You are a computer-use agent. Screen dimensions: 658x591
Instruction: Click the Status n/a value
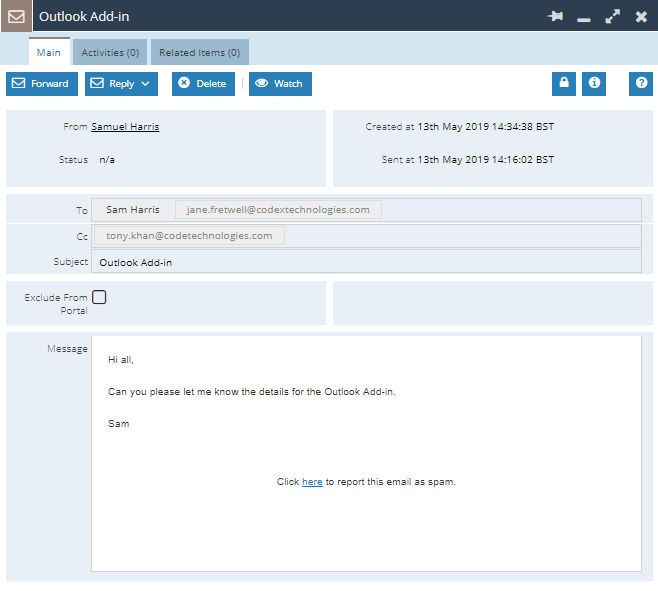coord(107,160)
